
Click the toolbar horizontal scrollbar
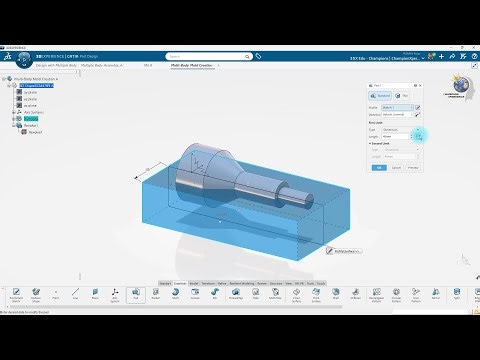176,307
